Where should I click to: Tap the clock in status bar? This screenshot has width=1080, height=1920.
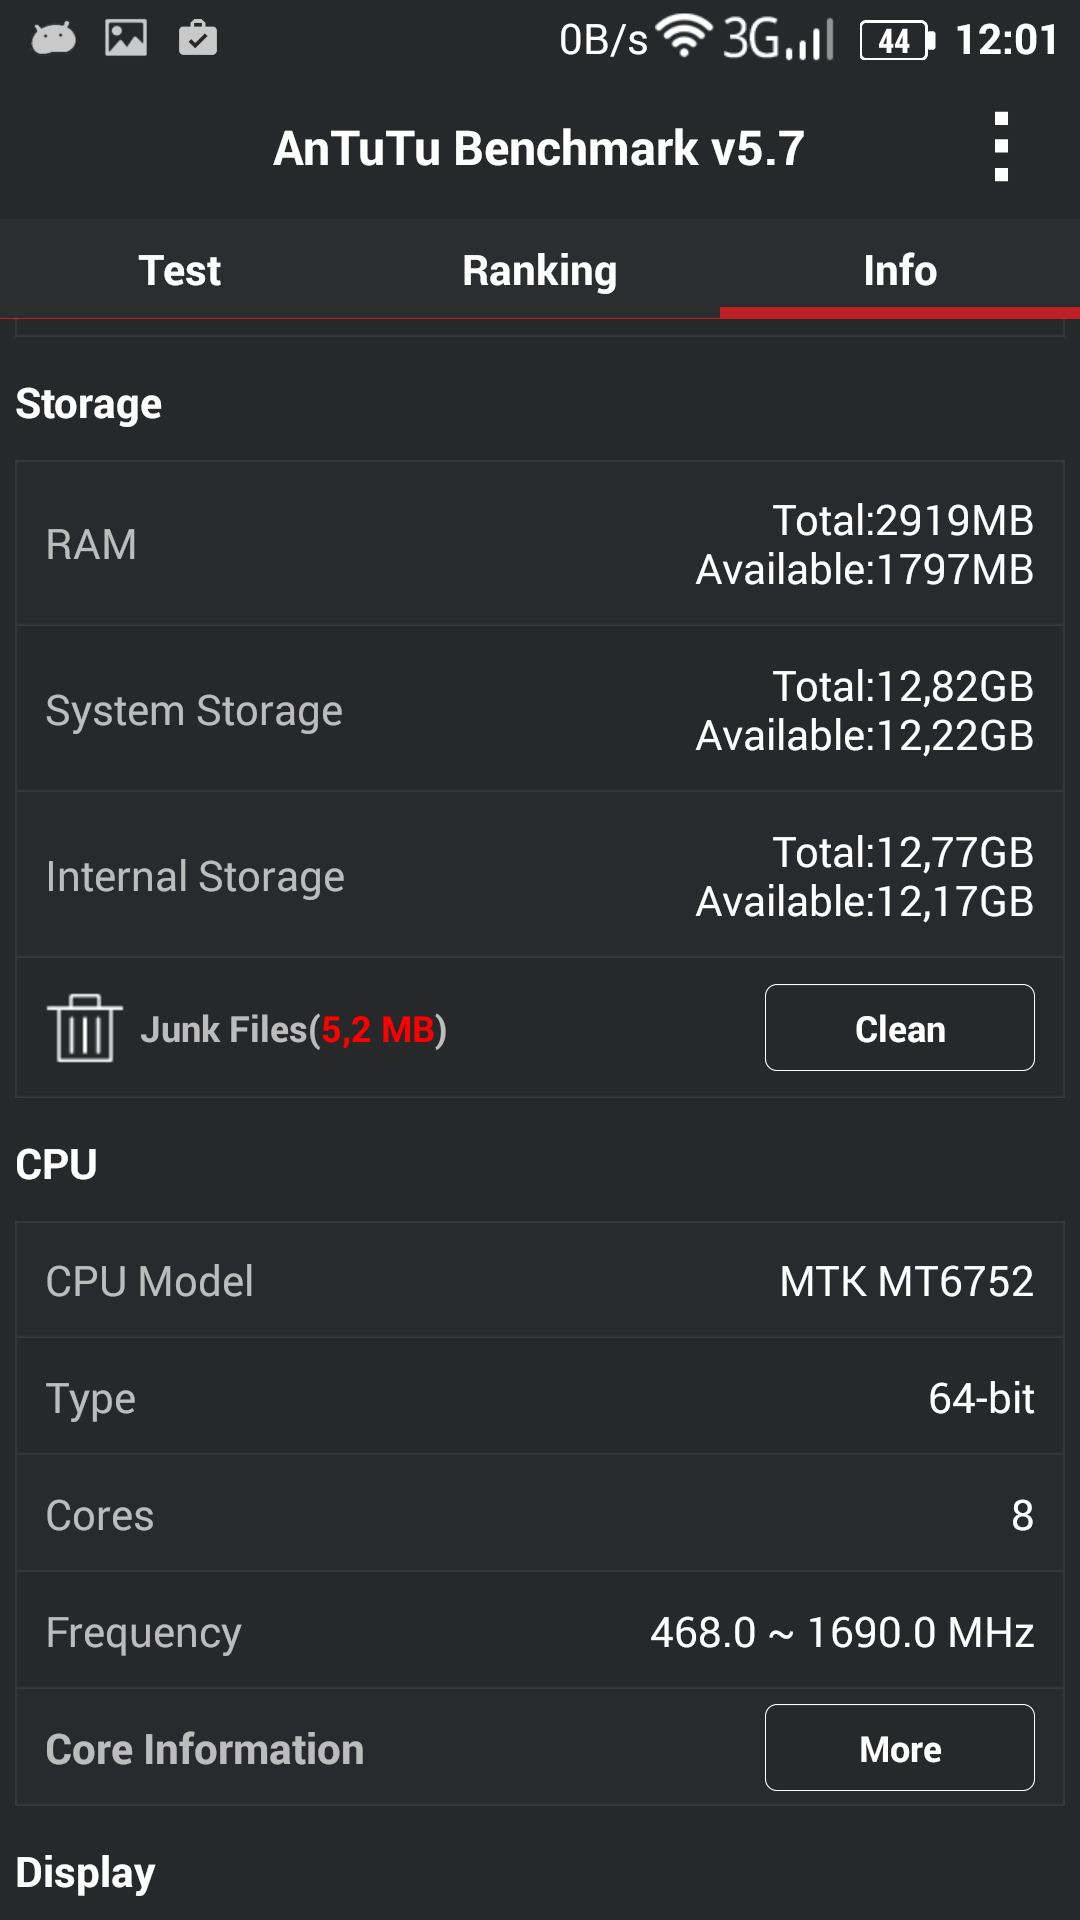click(x=1006, y=40)
